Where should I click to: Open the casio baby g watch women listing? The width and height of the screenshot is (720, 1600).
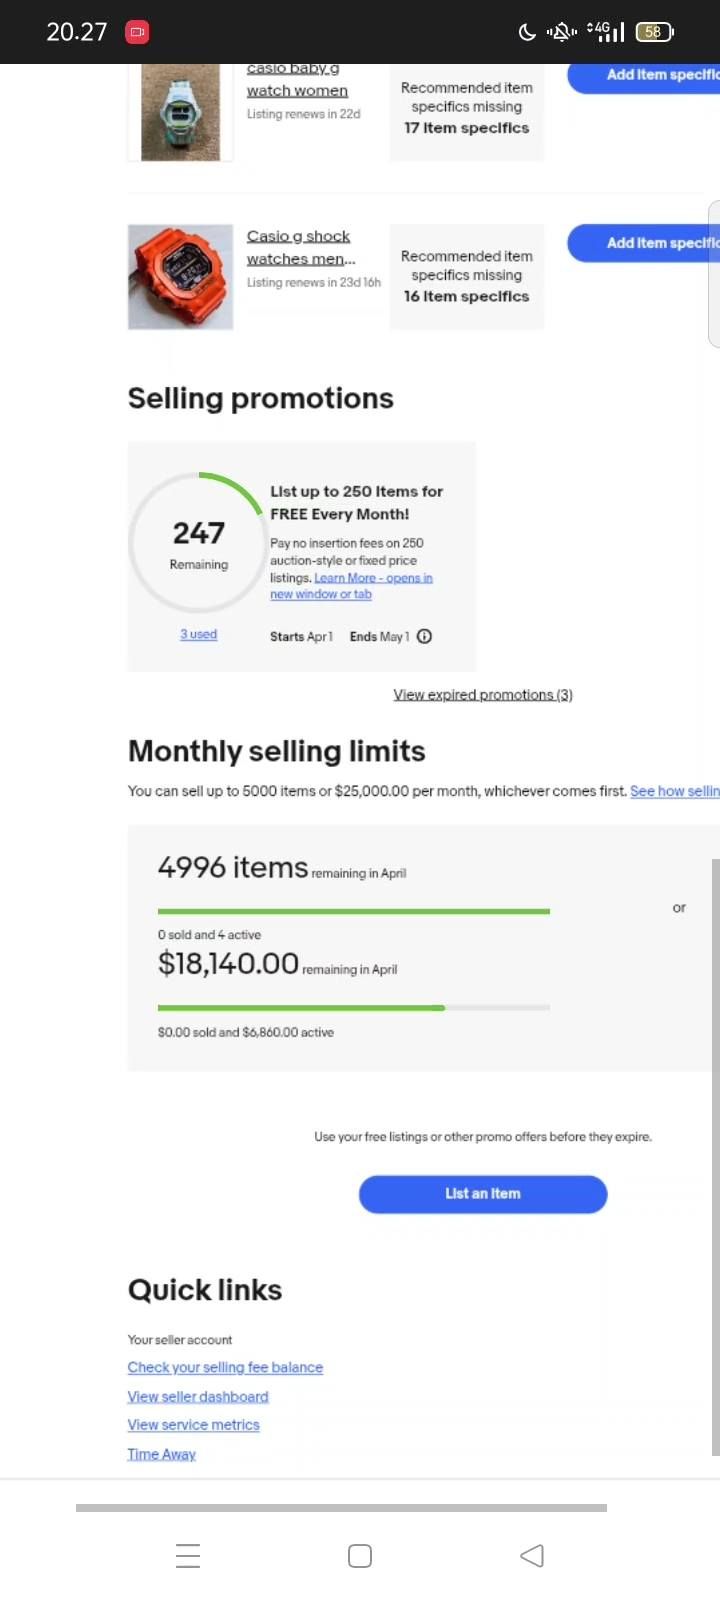point(297,80)
